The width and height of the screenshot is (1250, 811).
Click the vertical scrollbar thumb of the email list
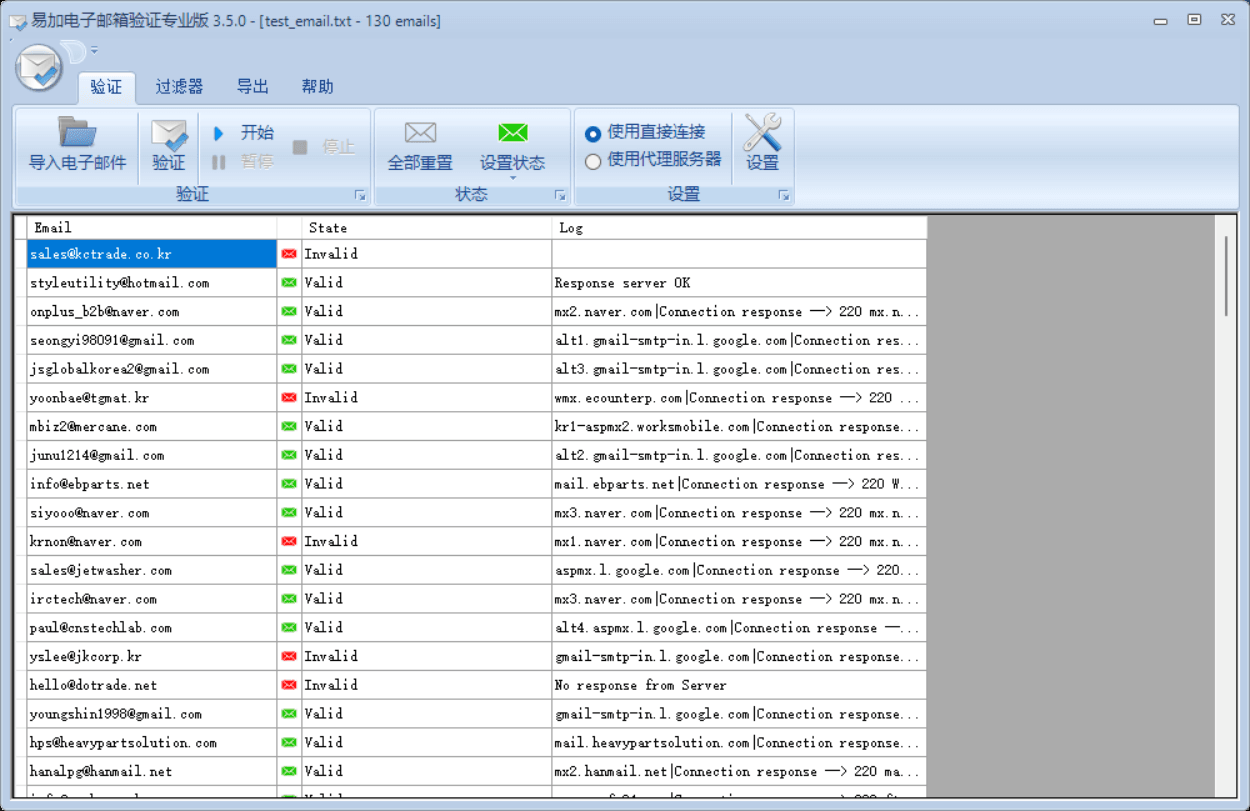1226,277
